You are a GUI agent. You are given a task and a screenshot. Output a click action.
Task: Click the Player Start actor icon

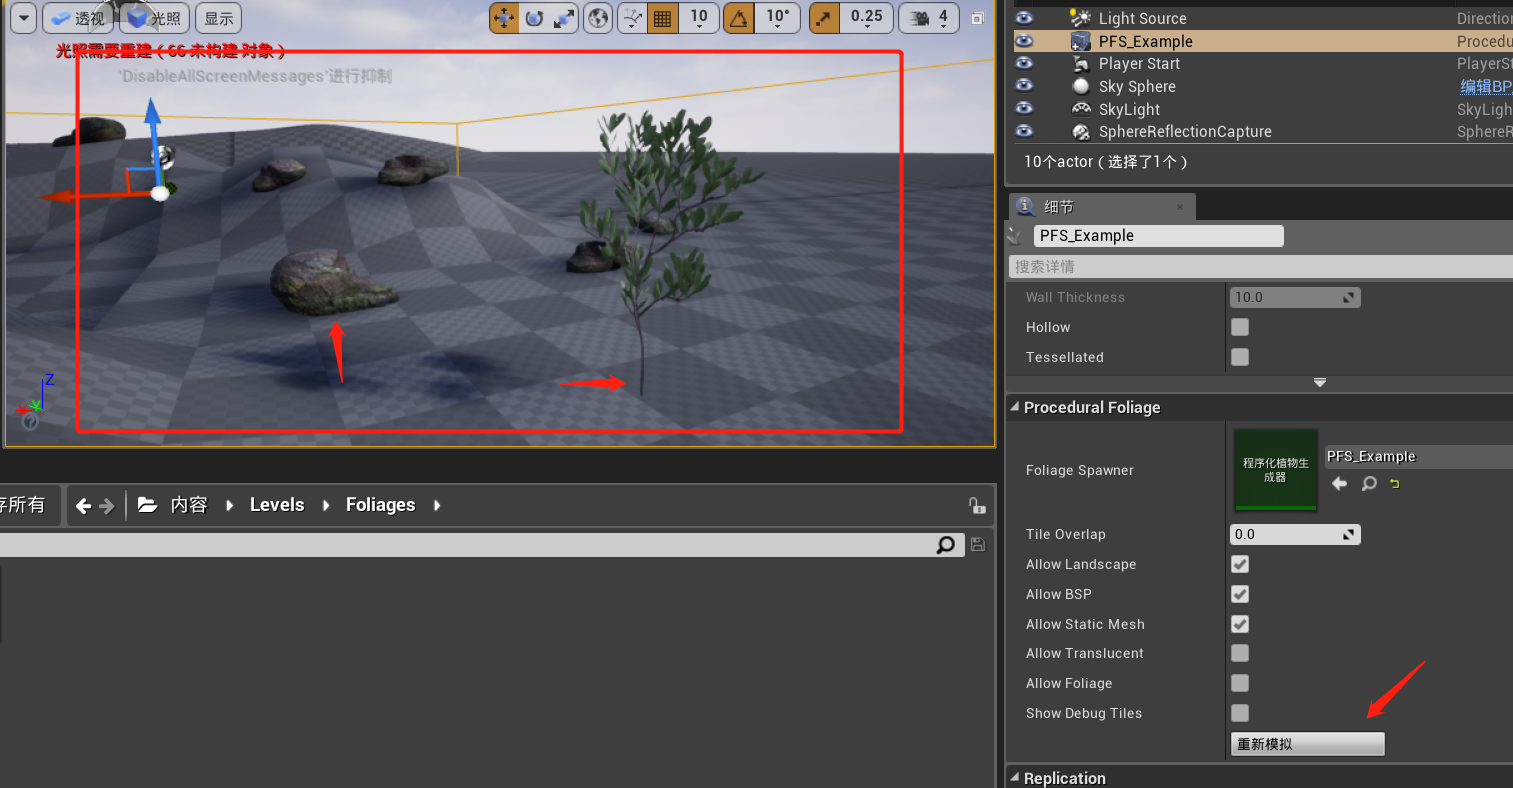pyautogui.click(x=1080, y=63)
